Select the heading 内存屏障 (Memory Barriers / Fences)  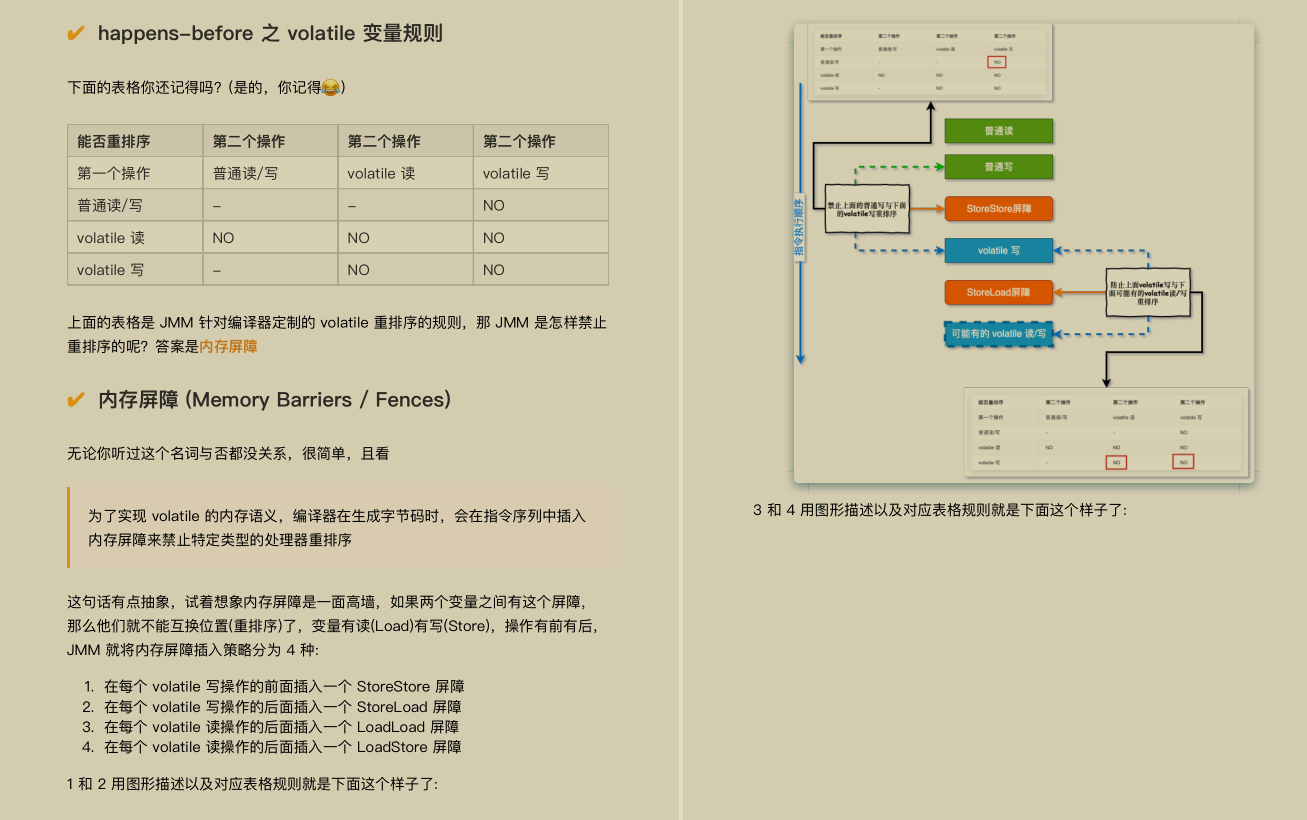pos(275,400)
